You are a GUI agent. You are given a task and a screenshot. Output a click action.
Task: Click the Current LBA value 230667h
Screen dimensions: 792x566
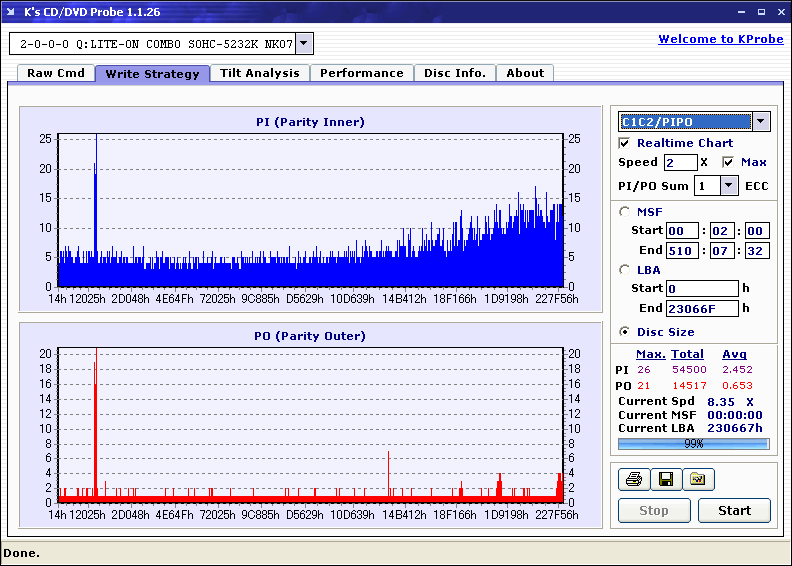[735, 428]
